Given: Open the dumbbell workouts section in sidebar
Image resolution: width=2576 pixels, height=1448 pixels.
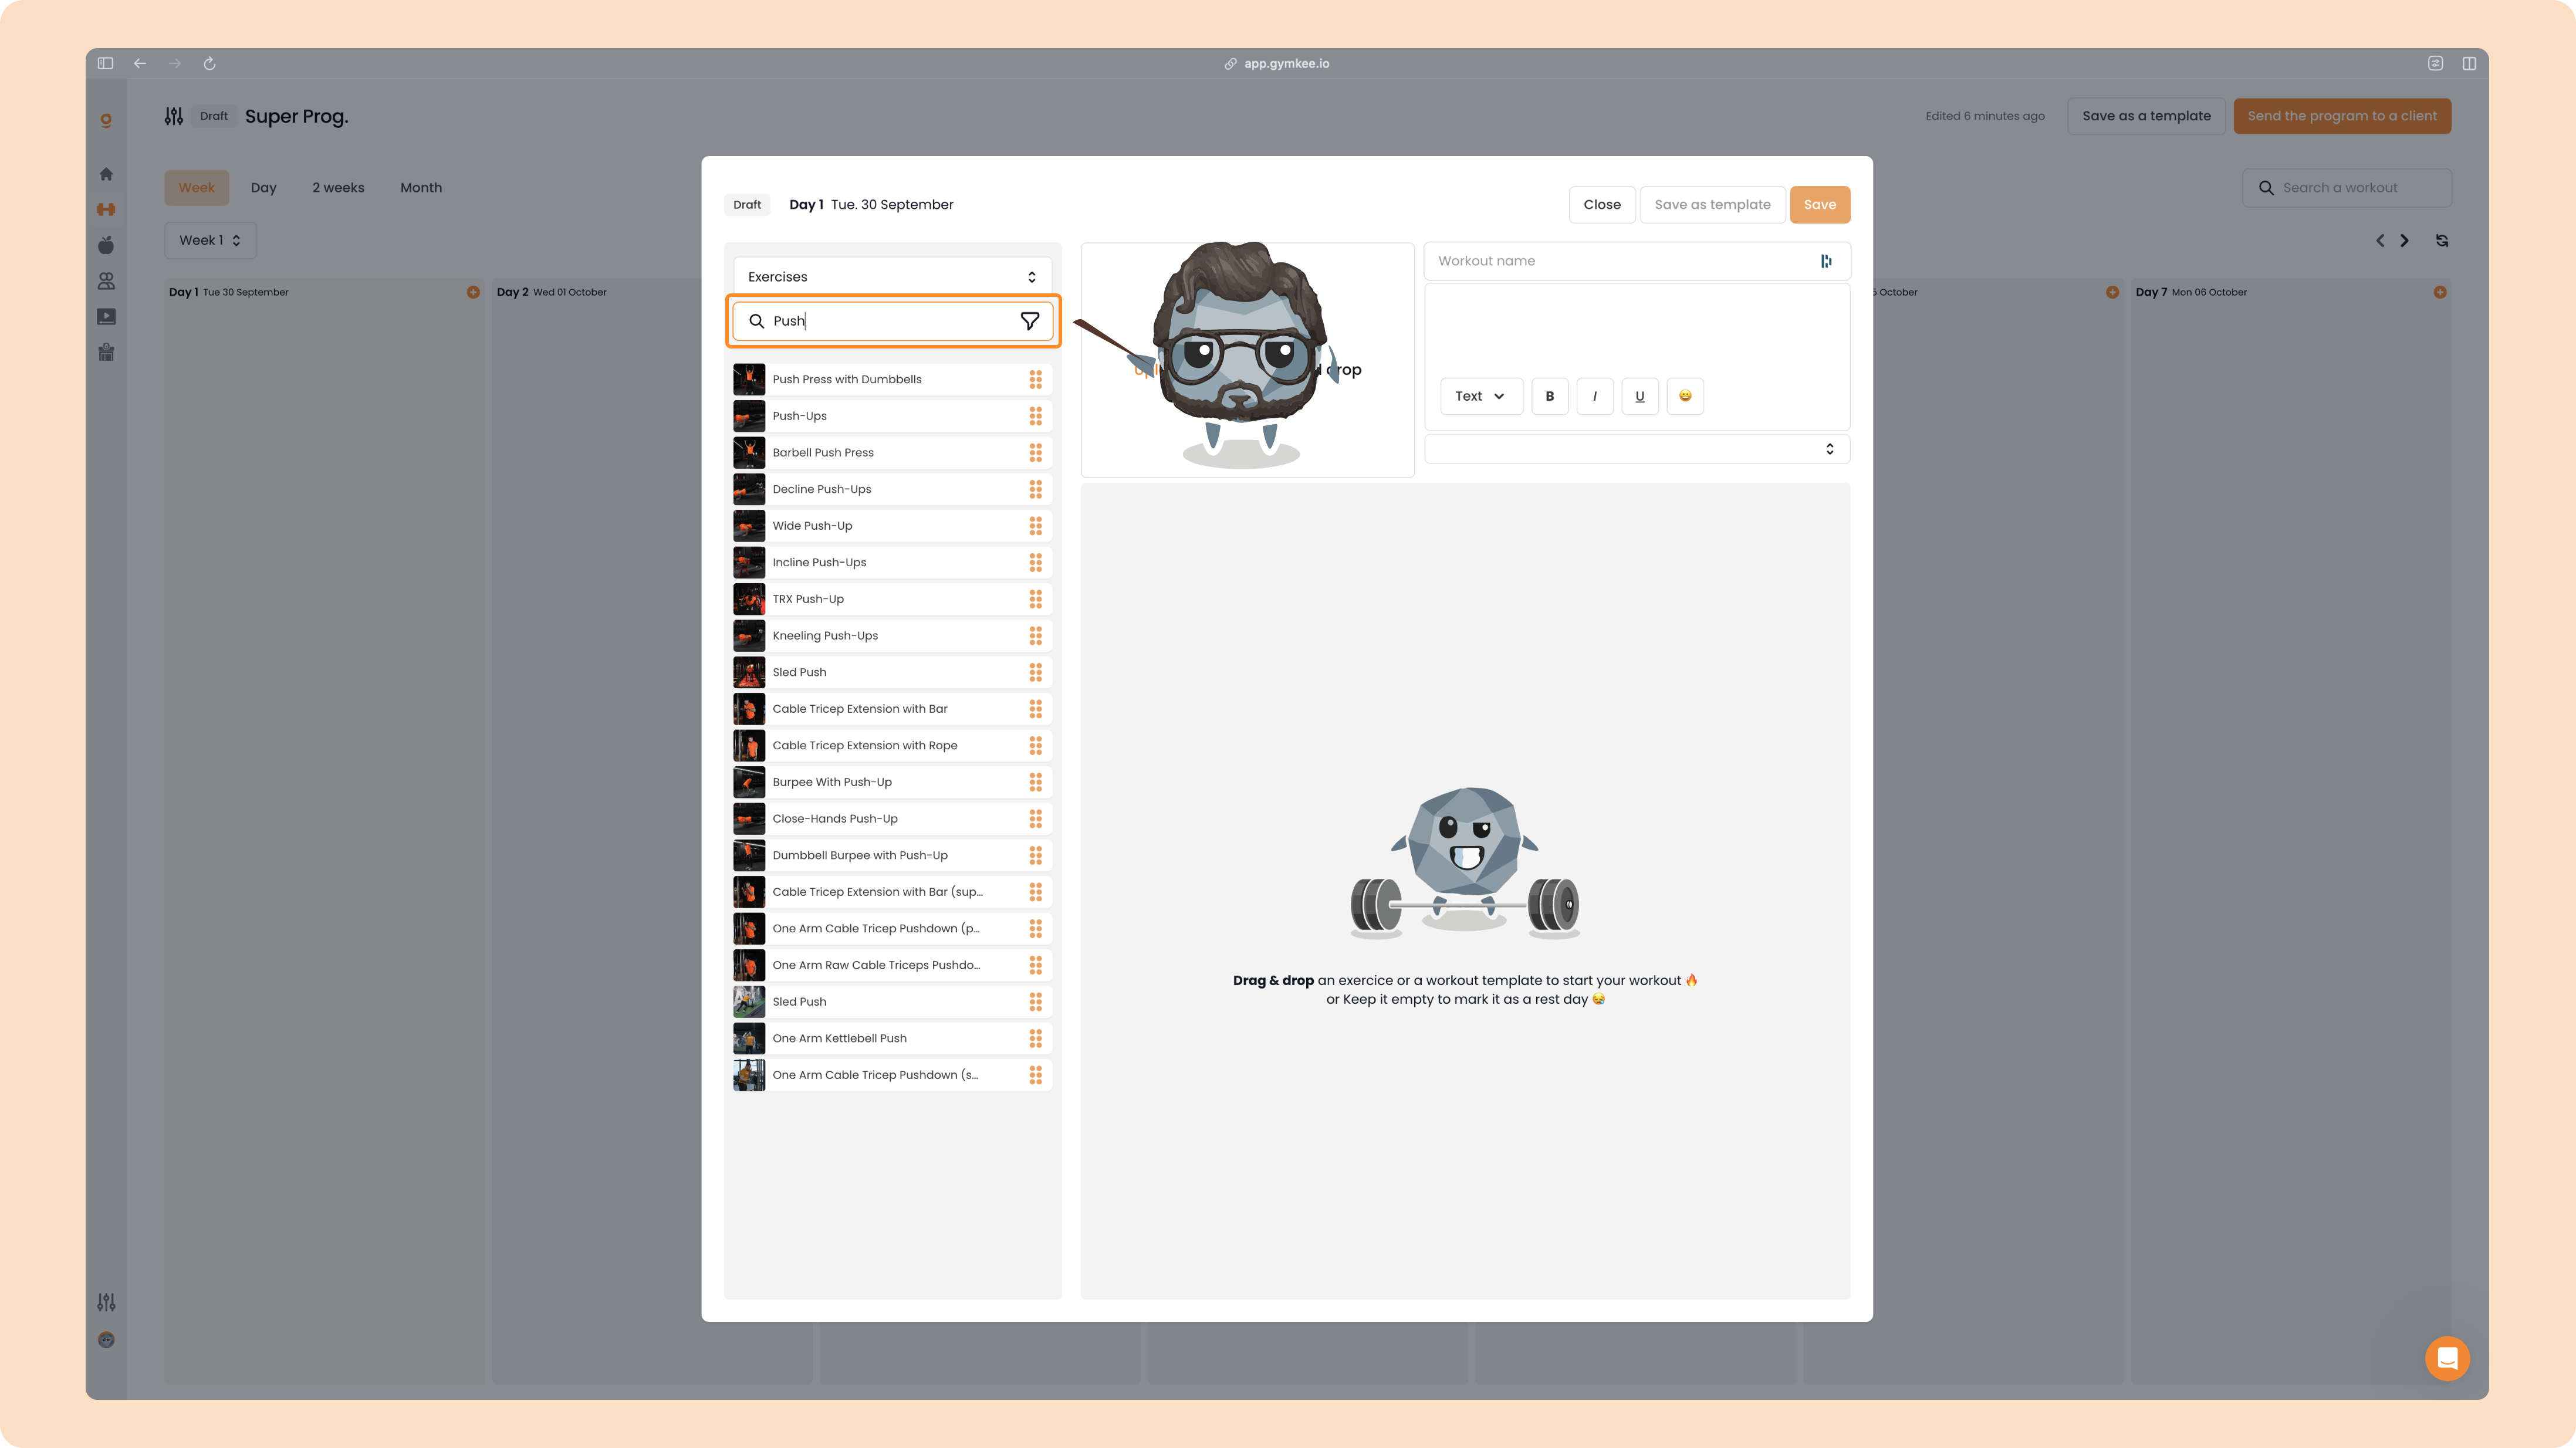Looking at the screenshot, I should 106,209.
